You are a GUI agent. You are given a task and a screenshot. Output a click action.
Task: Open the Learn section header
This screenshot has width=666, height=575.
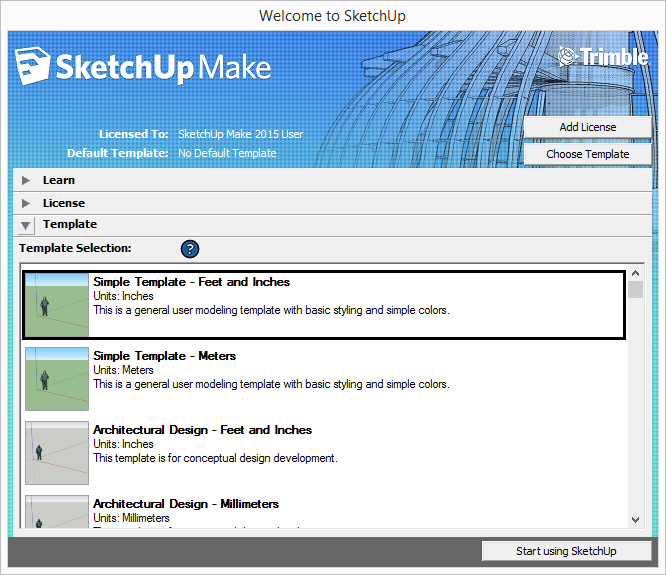pos(333,180)
